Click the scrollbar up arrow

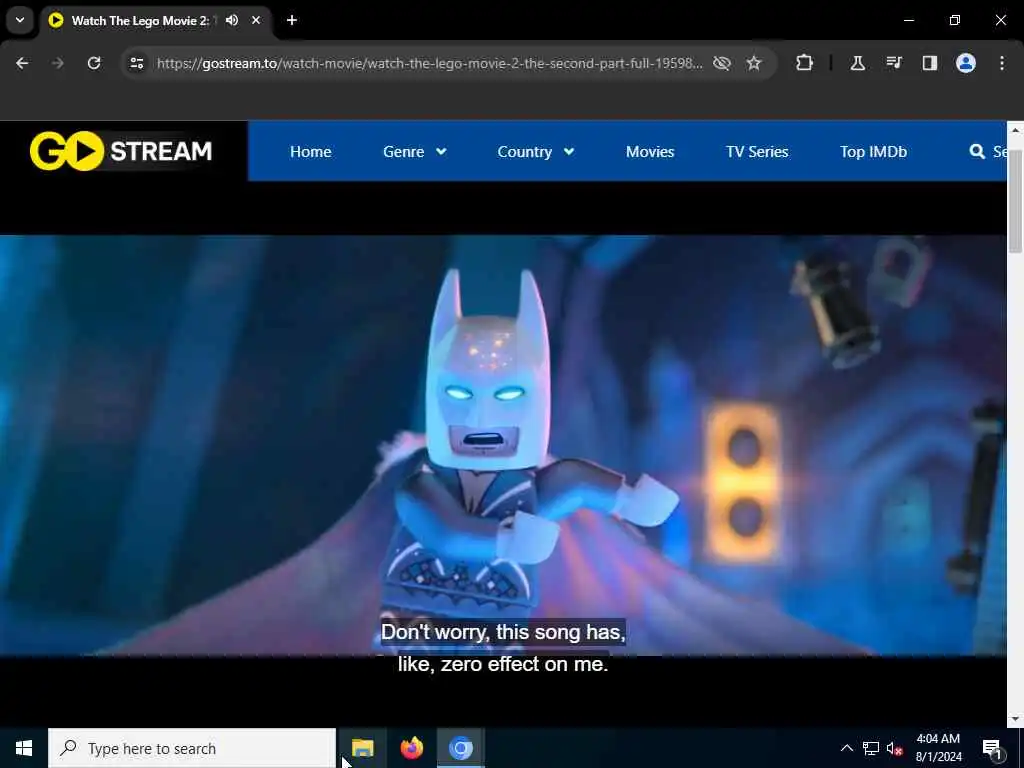point(1015,129)
